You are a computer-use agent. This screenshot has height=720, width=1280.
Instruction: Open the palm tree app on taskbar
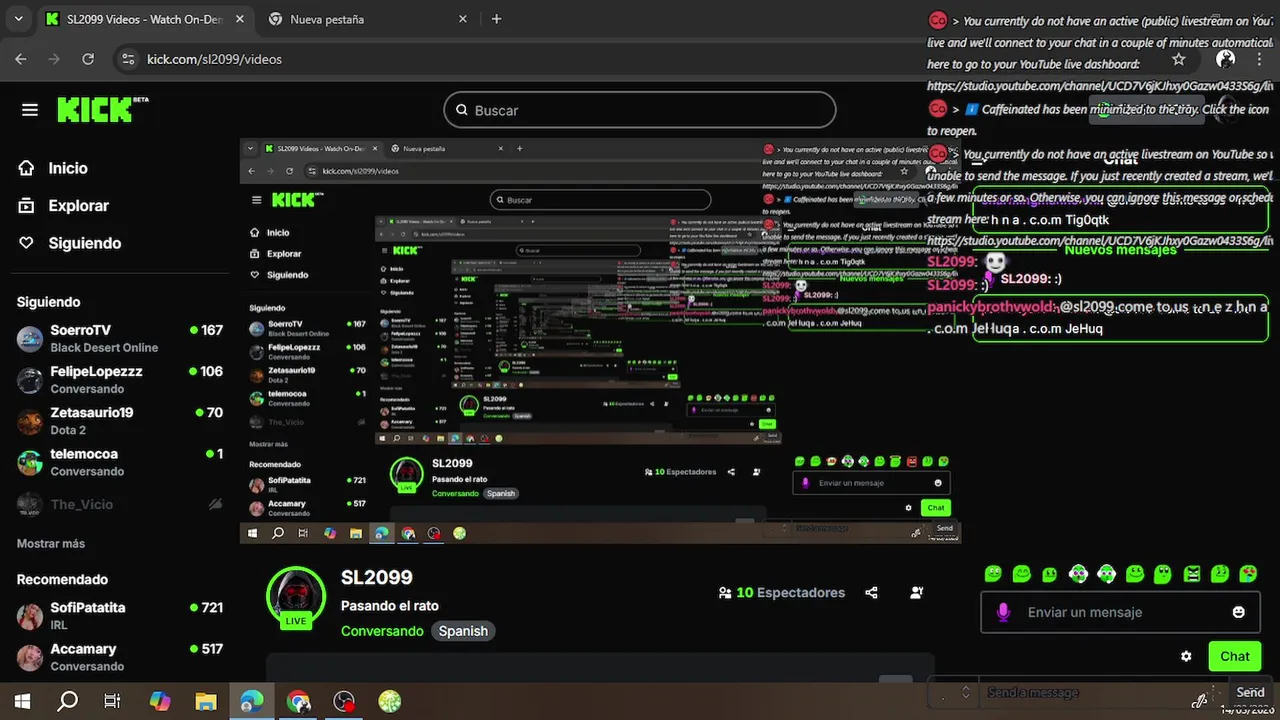(390, 702)
